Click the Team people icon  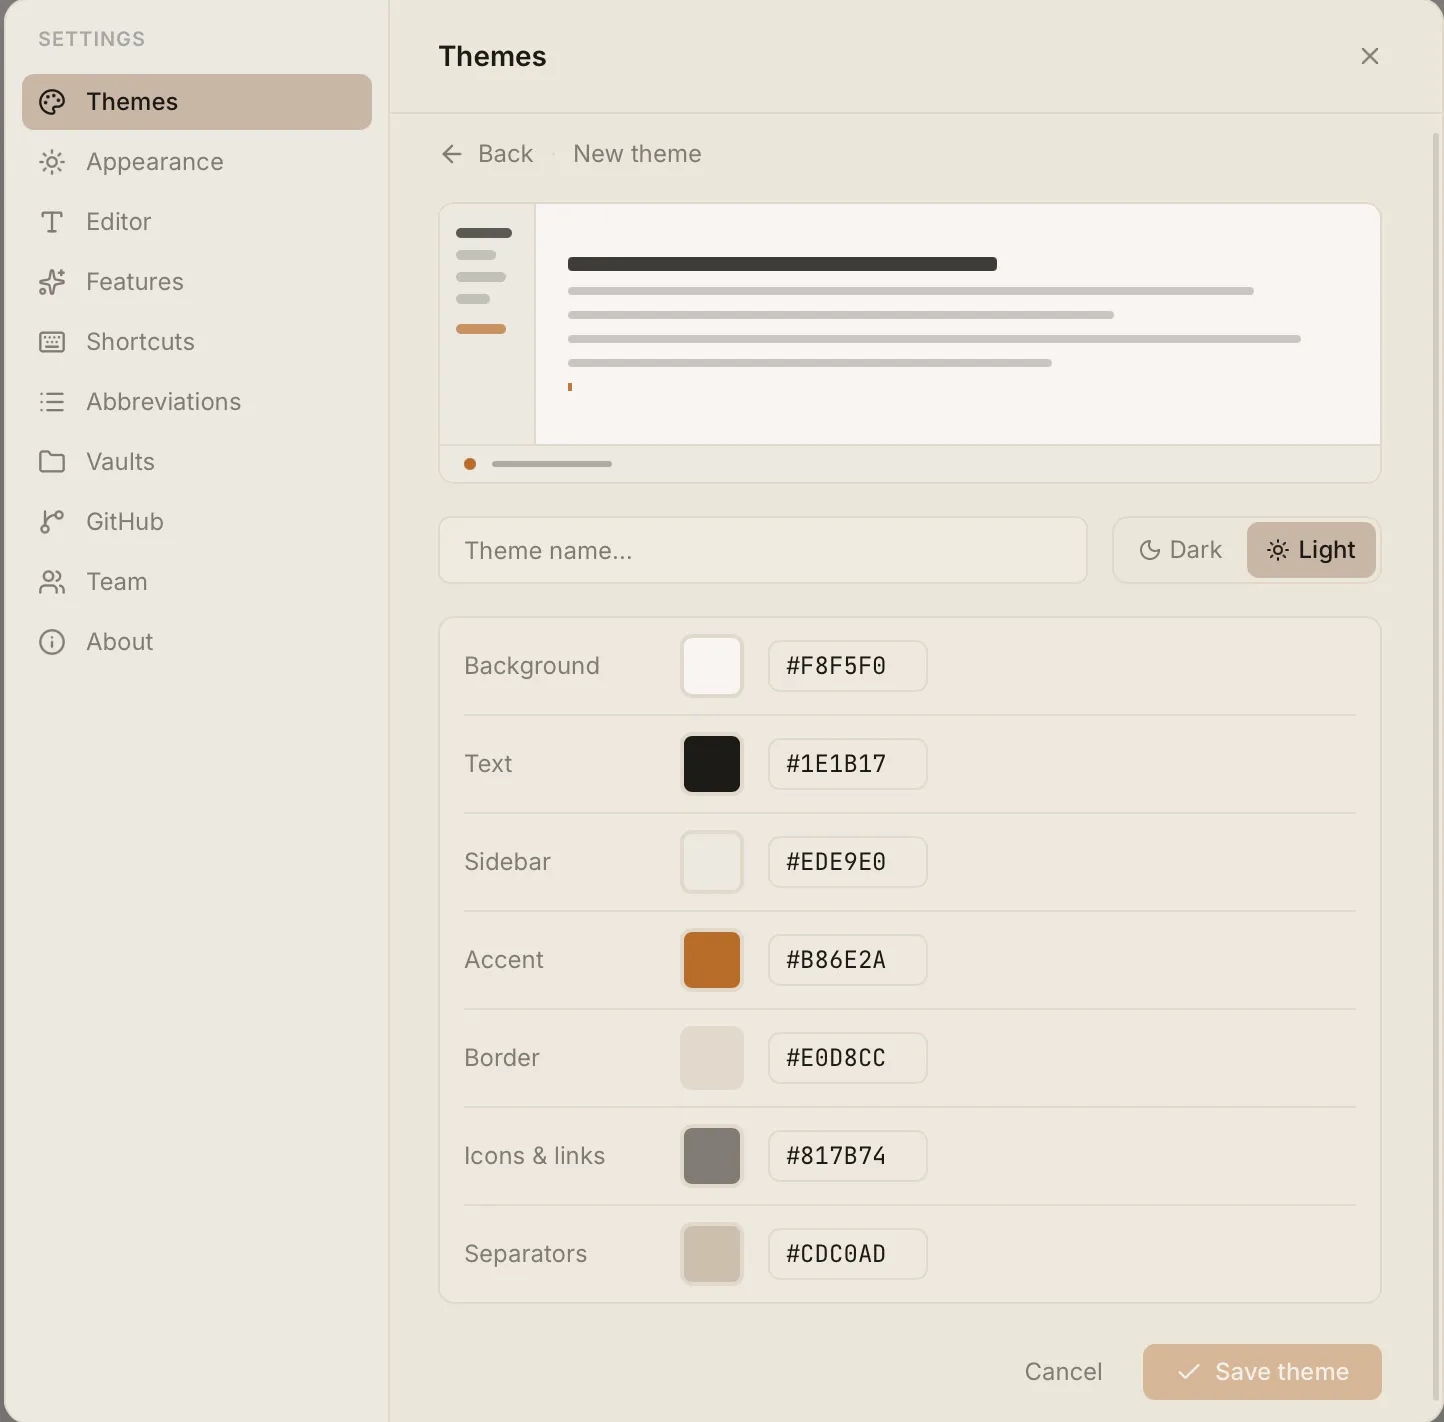click(x=52, y=582)
